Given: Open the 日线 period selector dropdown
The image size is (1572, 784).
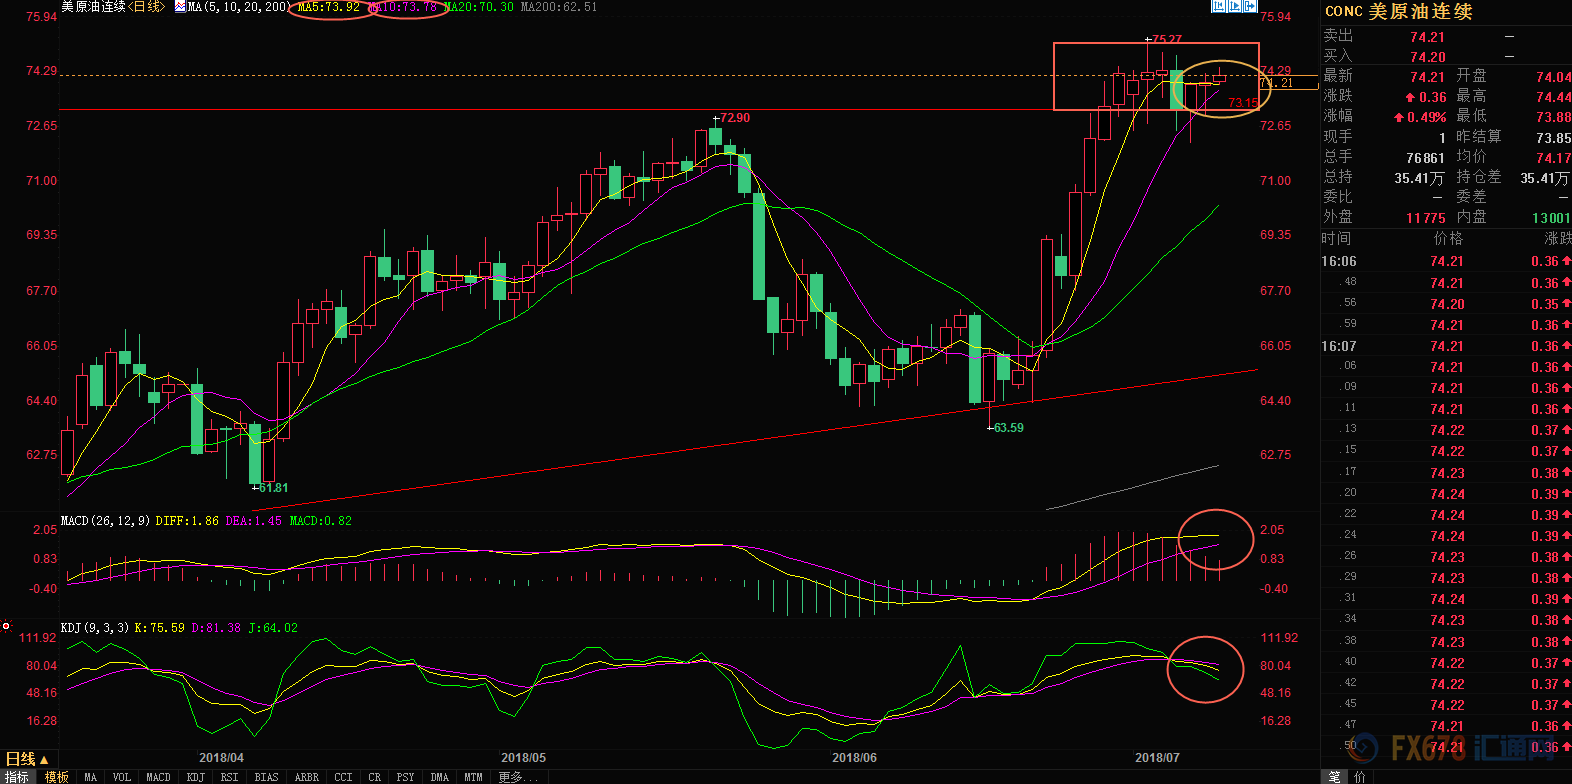Looking at the screenshot, I should [x=28, y=759].
